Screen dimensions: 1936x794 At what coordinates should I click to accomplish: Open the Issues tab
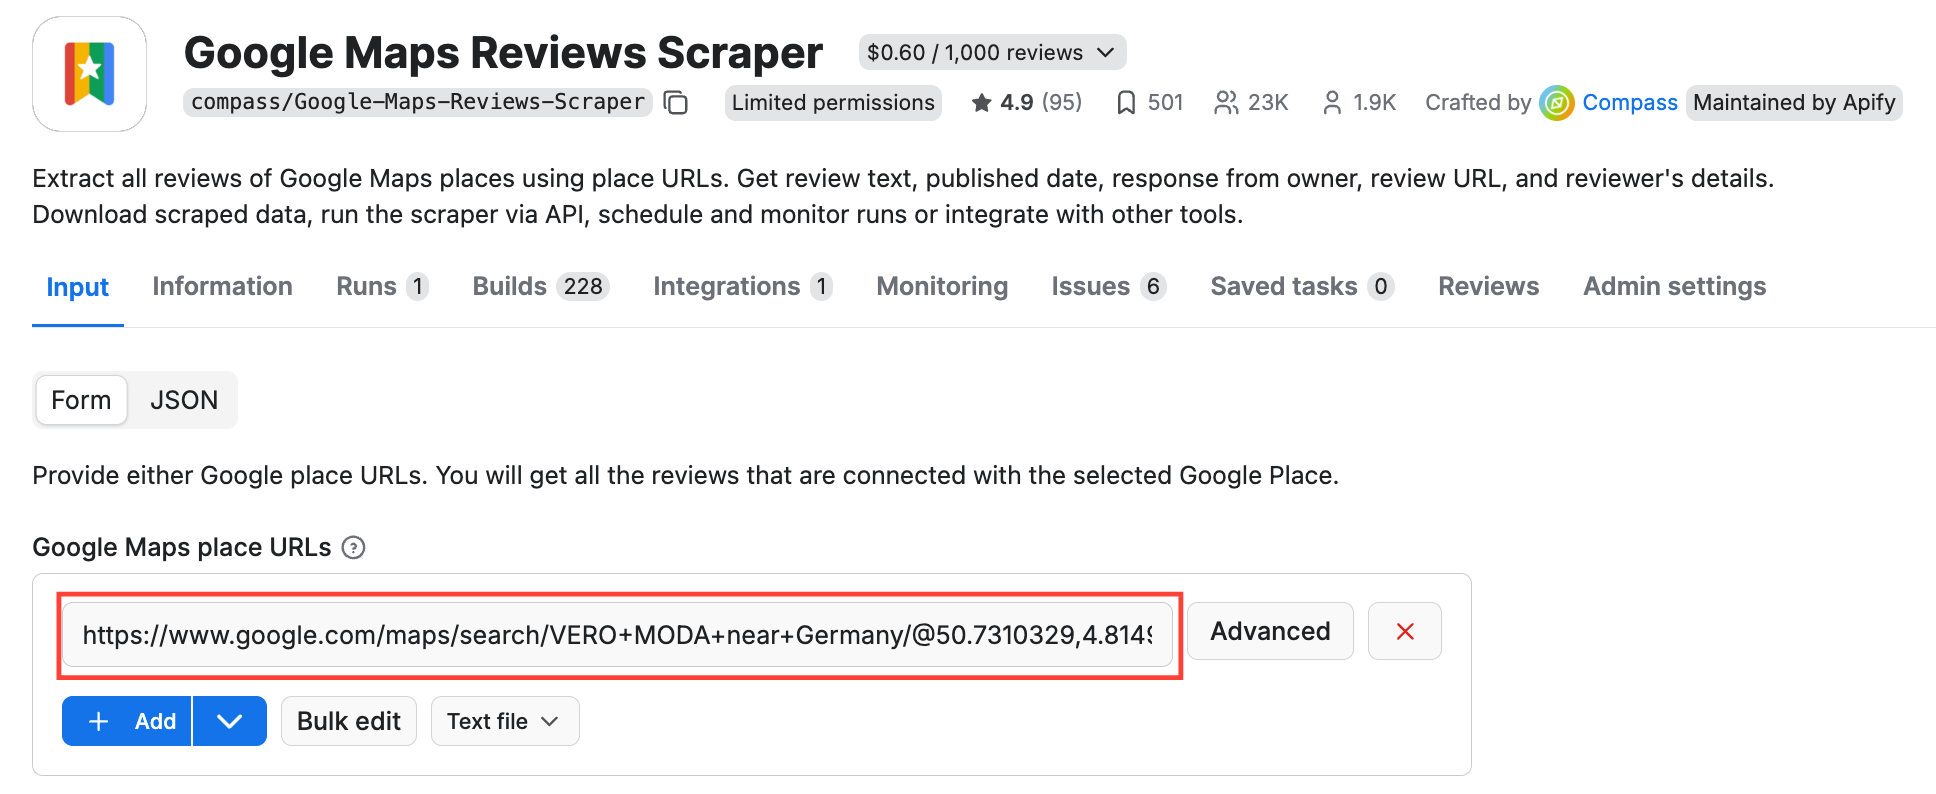tap(1109, 286)
